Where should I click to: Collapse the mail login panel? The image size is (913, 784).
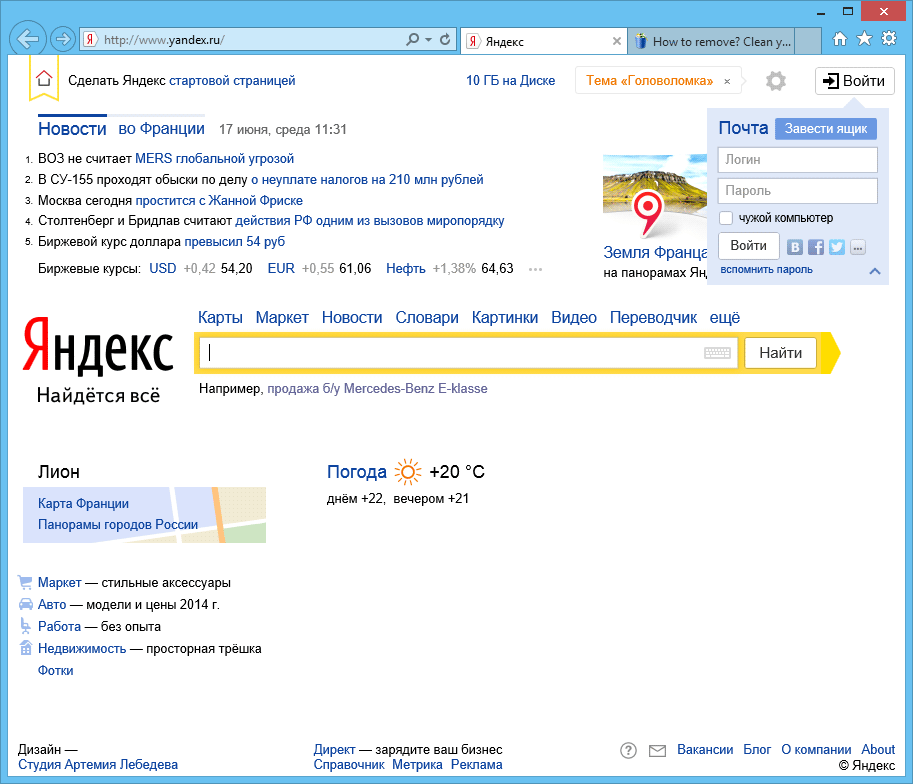(x=875, y=271)
